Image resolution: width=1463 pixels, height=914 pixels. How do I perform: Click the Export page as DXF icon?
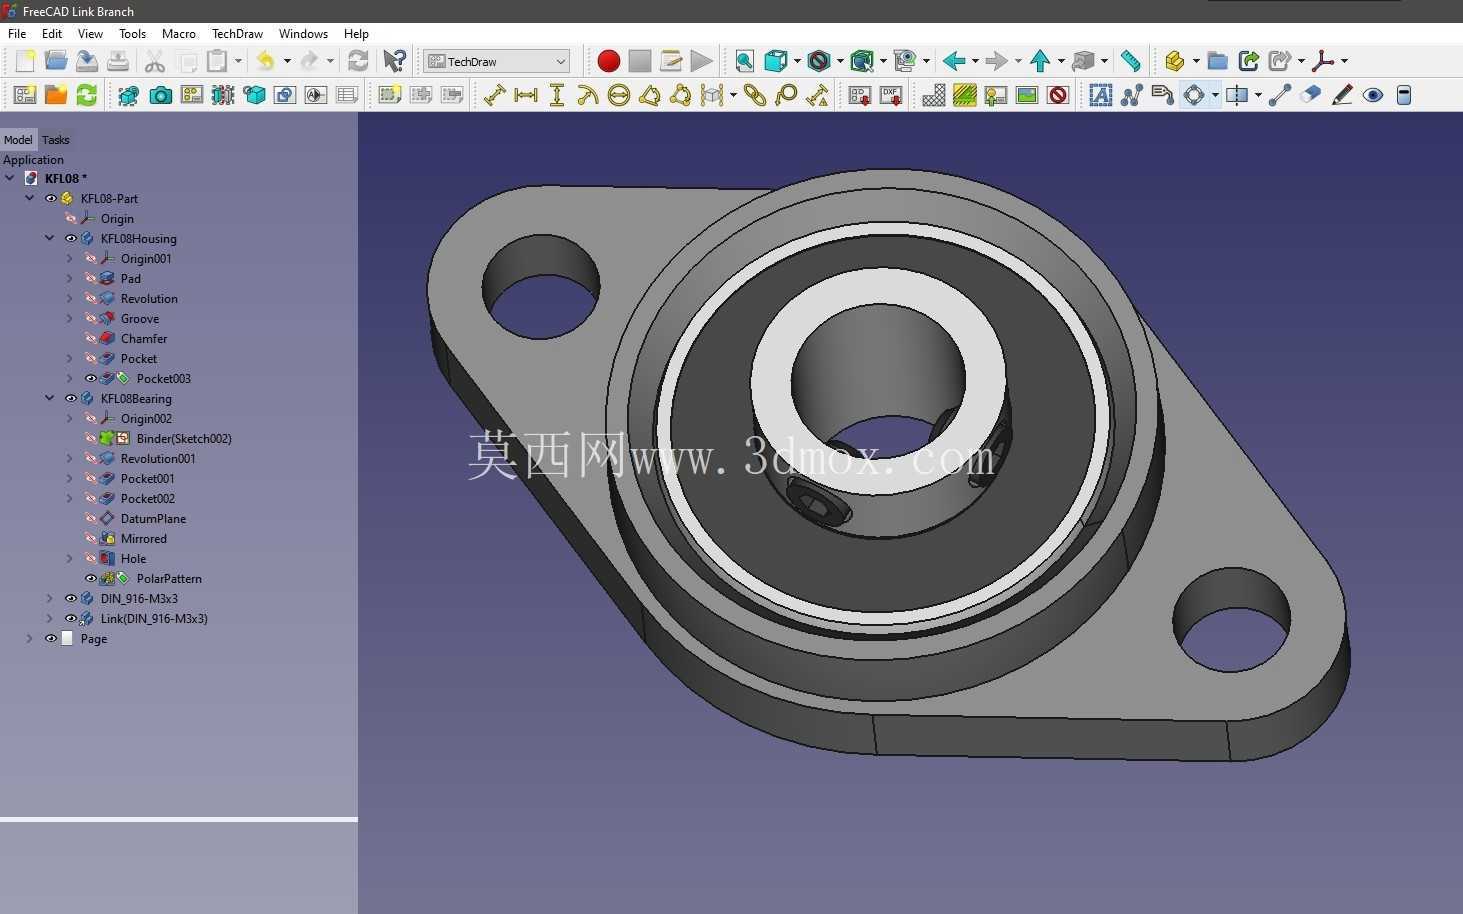point(891,95)
